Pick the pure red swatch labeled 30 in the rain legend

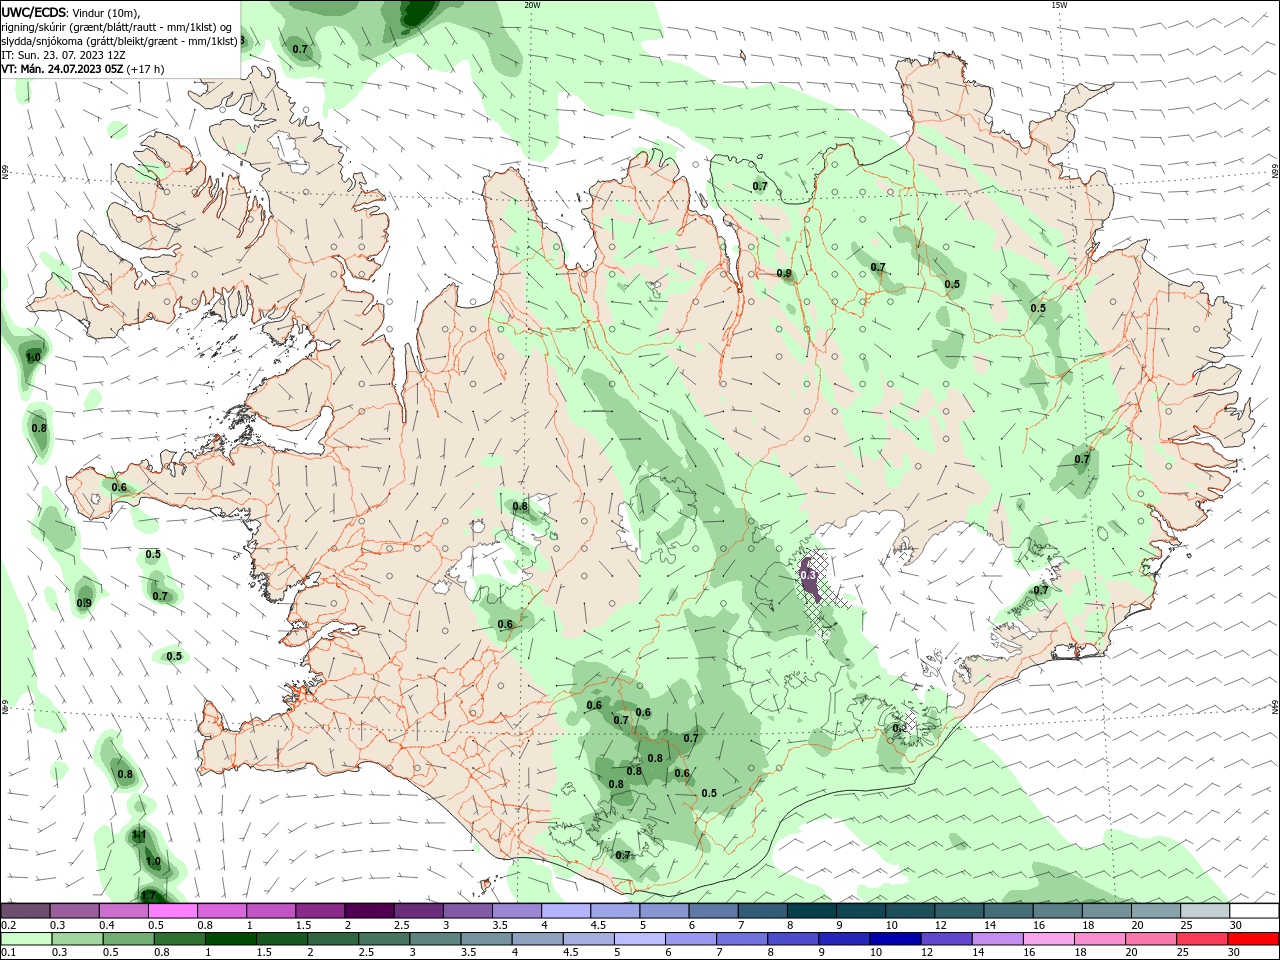point(1252,939)
